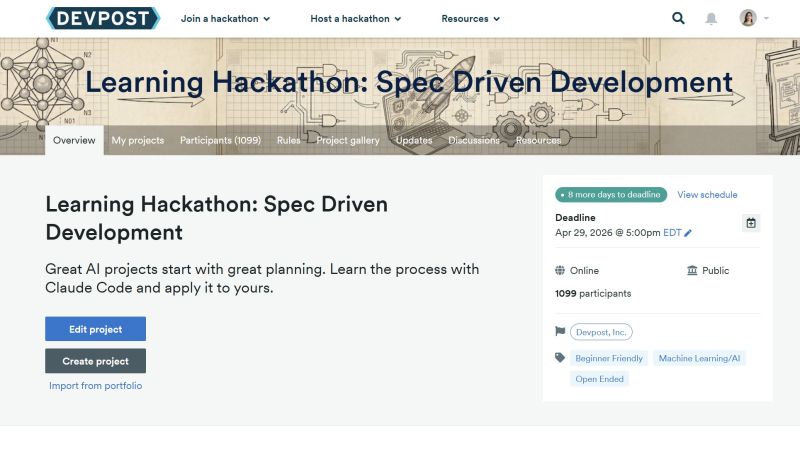Click the Online location label
This screenshot has height=454, width=800.
(584, 271)
